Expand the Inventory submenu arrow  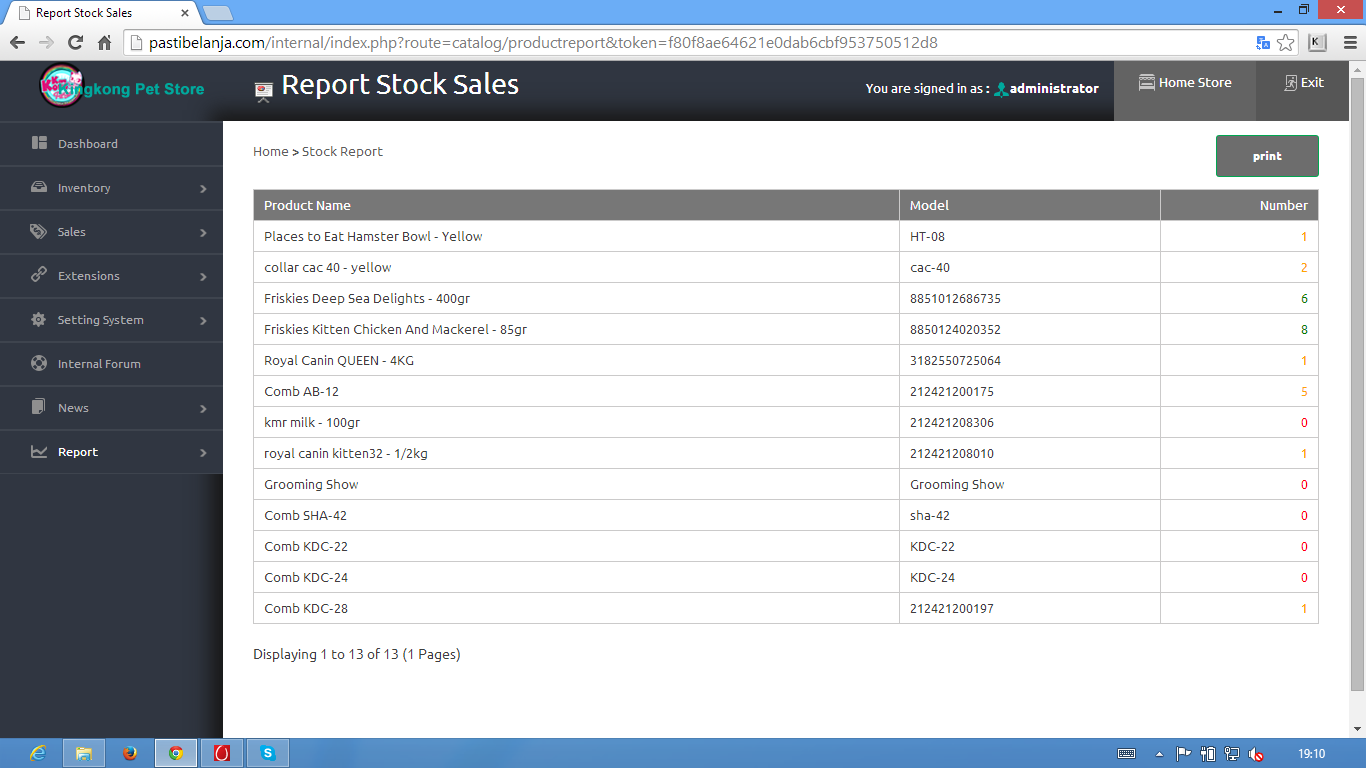point(203,189)
